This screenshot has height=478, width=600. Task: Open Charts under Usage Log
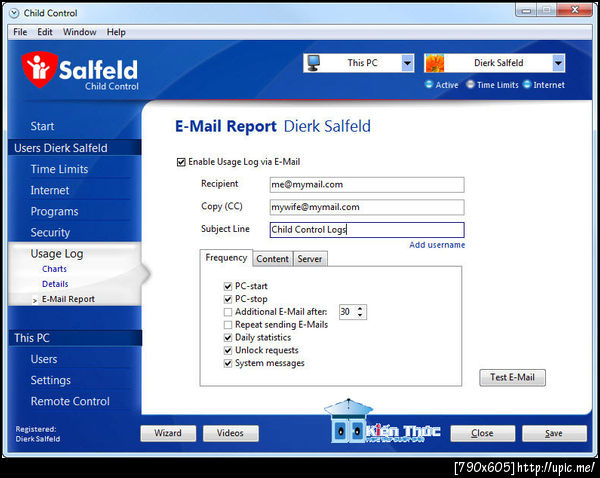point(54,269)
